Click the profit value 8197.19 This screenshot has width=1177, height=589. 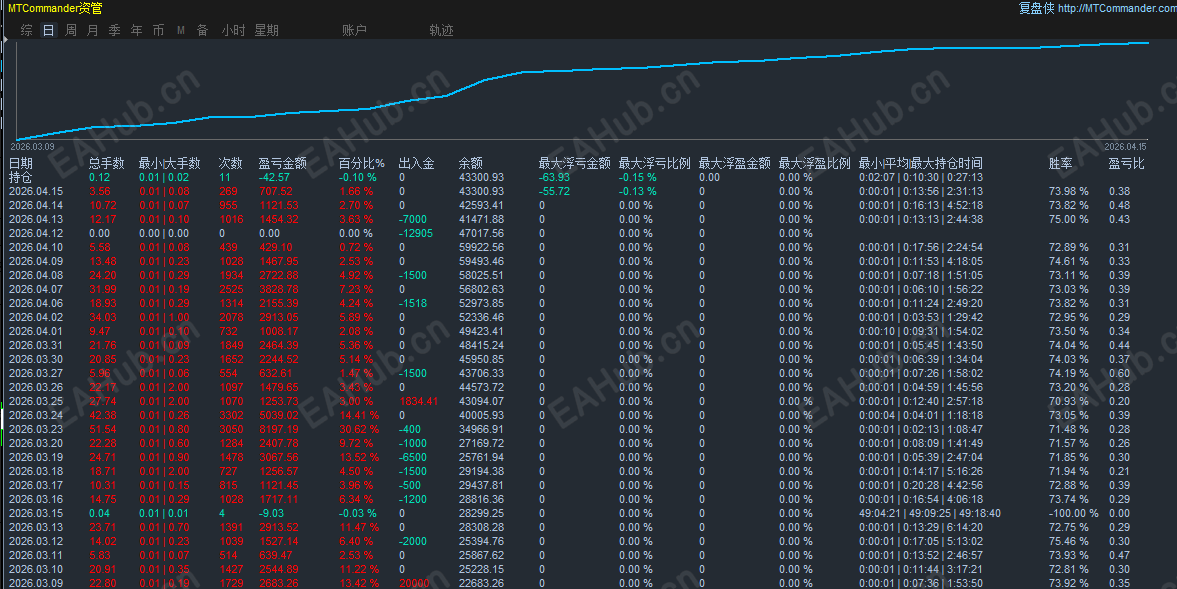click(278, 429)
